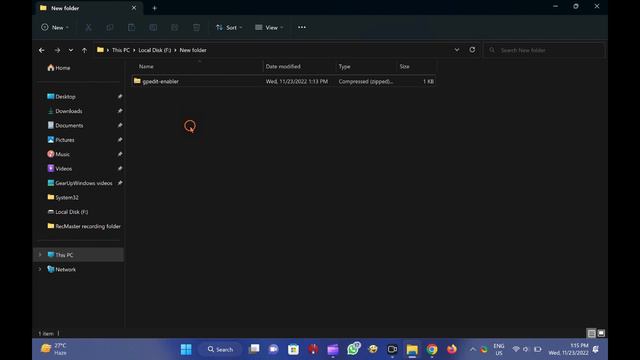Open notification center bell icon
This screenshot has width=640, height=360.
click(596, 349)
